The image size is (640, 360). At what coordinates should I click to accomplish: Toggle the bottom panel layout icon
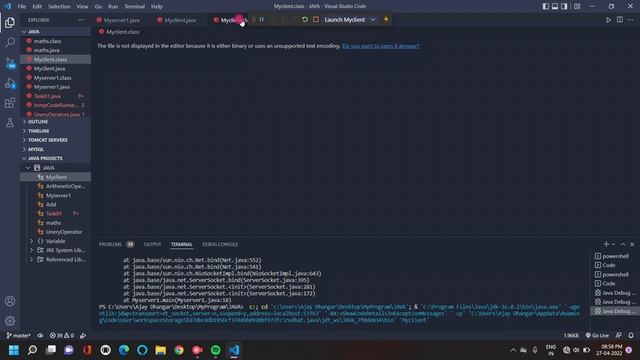[555, 6]
